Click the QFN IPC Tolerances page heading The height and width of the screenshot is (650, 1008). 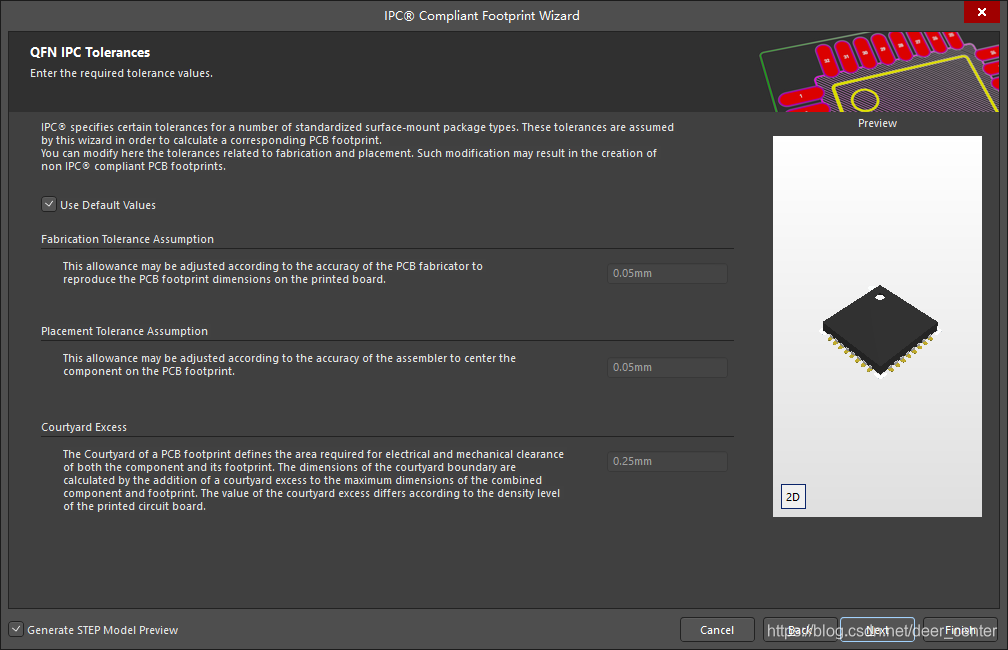click(x=90, y=52)
